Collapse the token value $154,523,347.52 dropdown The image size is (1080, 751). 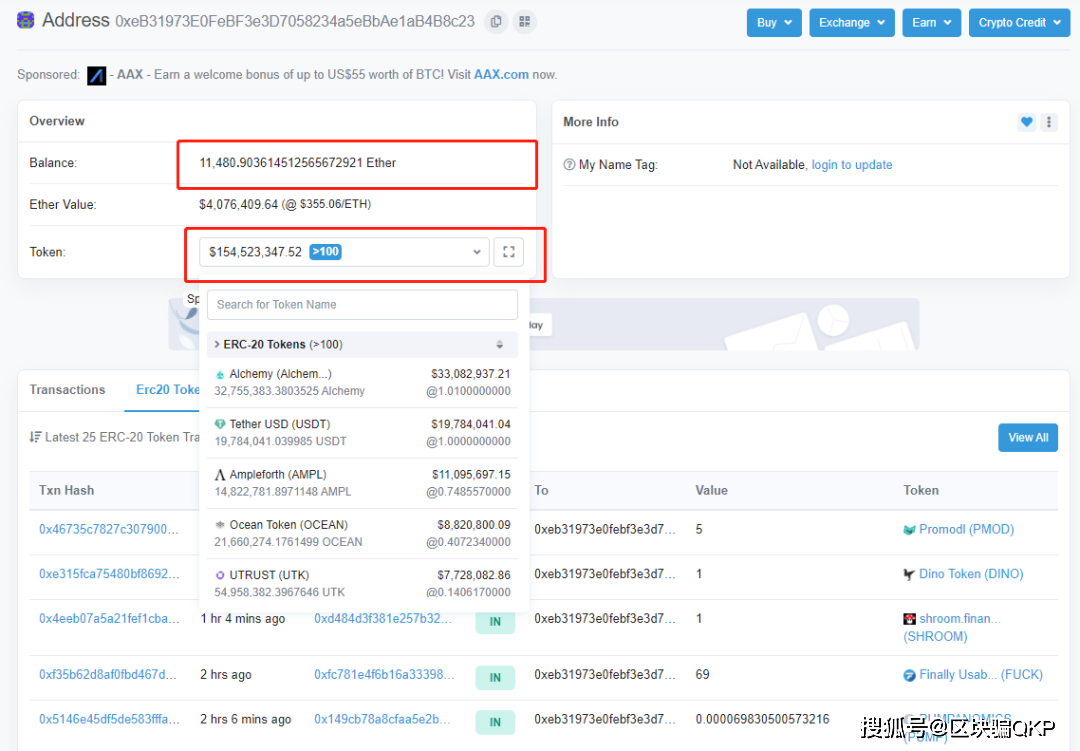coord(344,252)
